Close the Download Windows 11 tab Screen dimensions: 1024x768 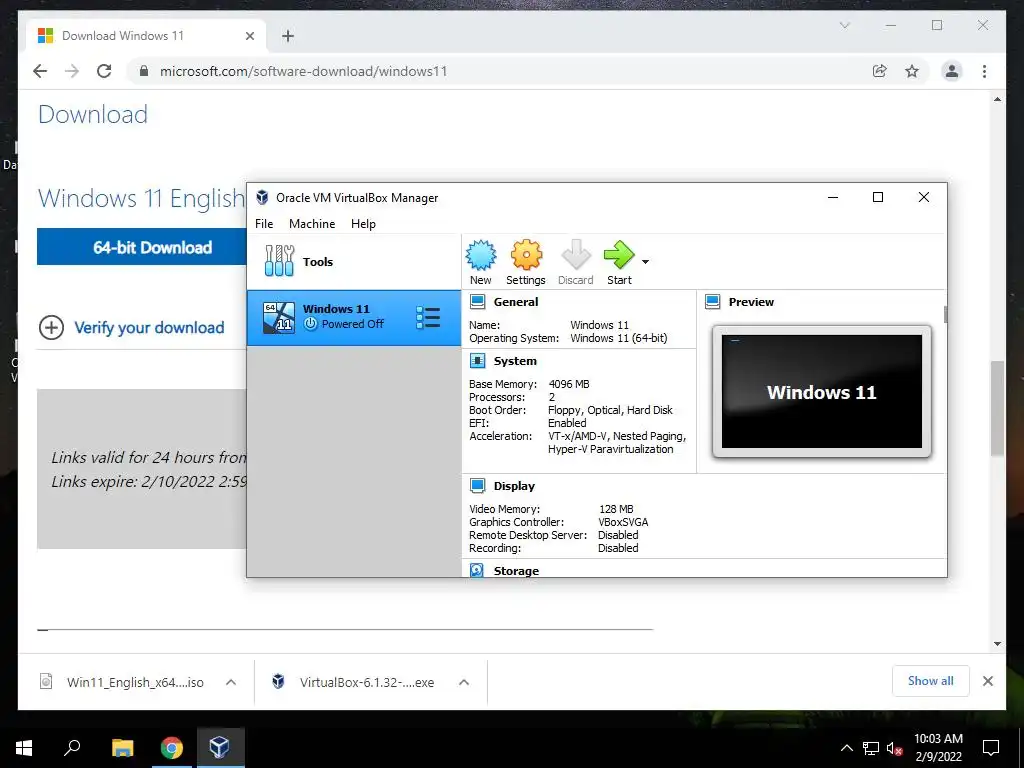coord(249,36)
